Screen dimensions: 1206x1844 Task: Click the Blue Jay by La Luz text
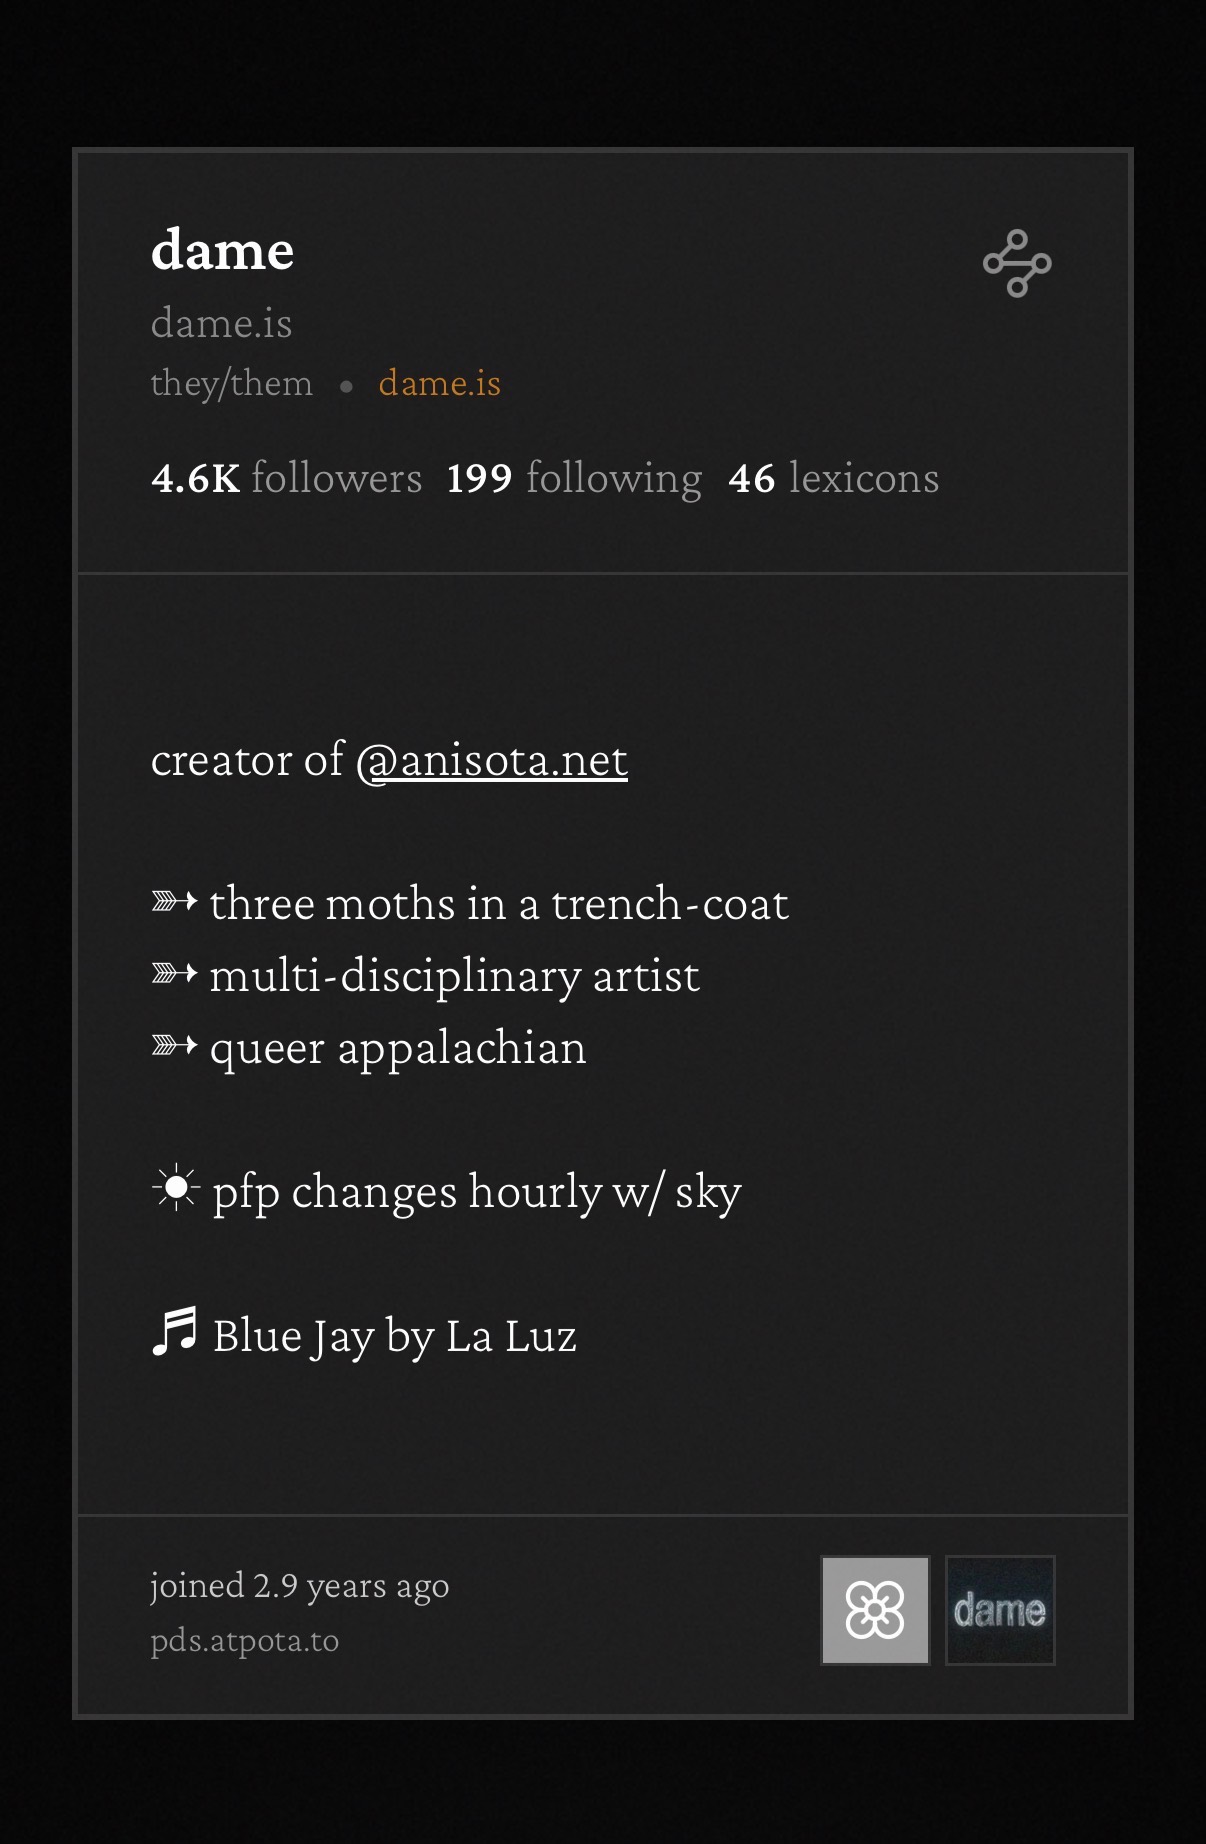(x=394, y=1336)
